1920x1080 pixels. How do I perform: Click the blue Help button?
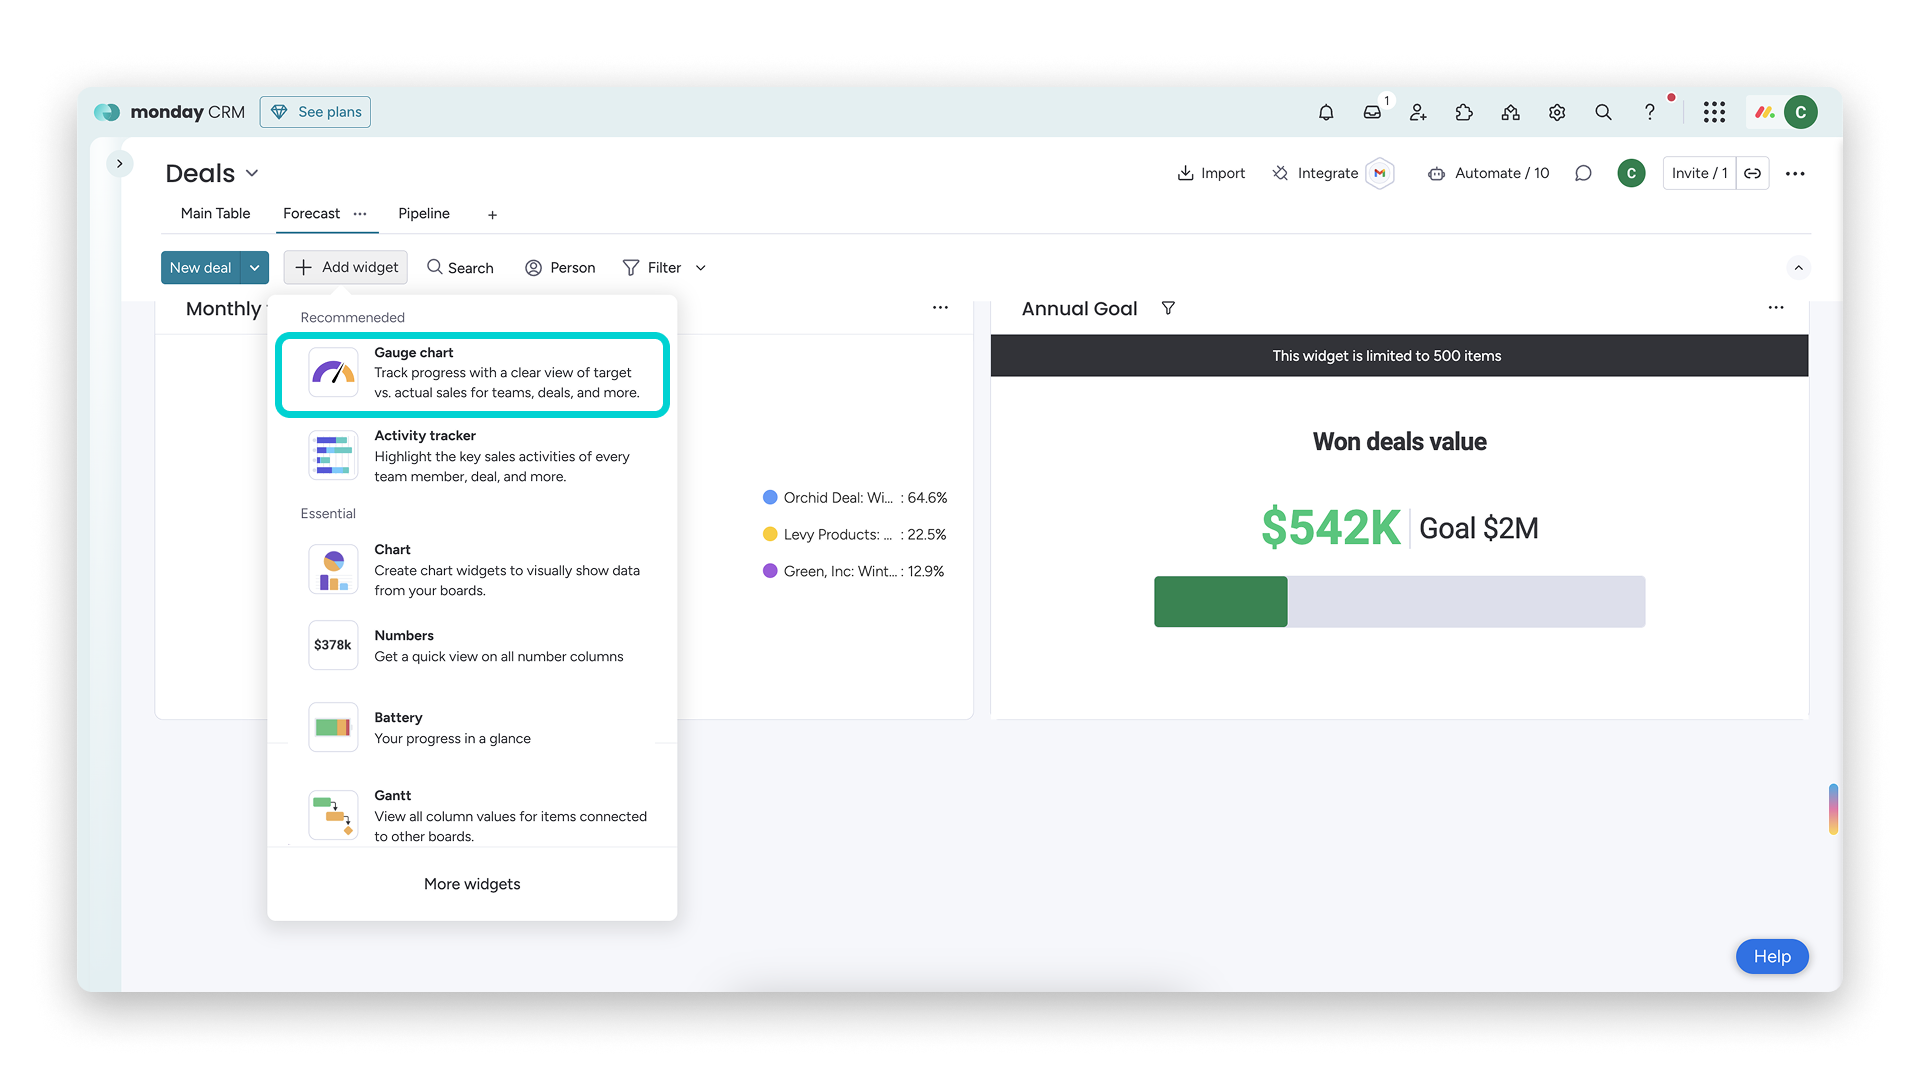tap(1772, 957)
